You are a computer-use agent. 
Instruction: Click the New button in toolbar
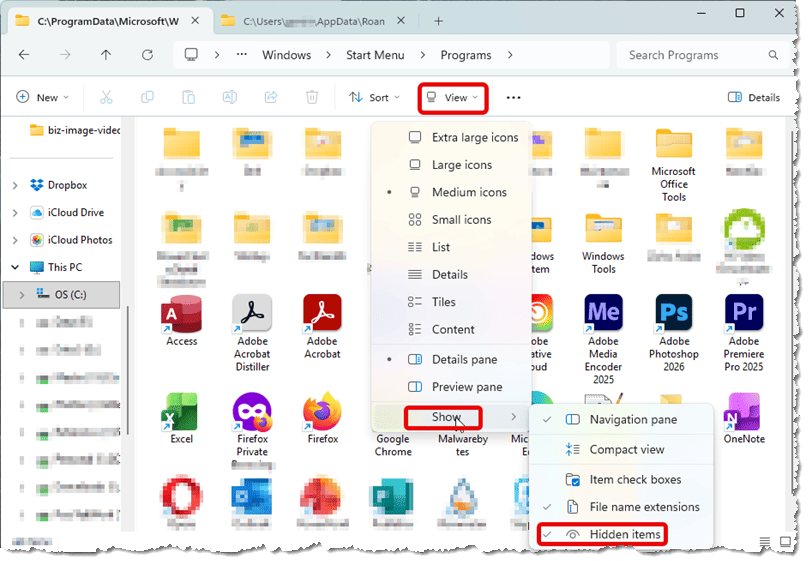tap(43, 97)
